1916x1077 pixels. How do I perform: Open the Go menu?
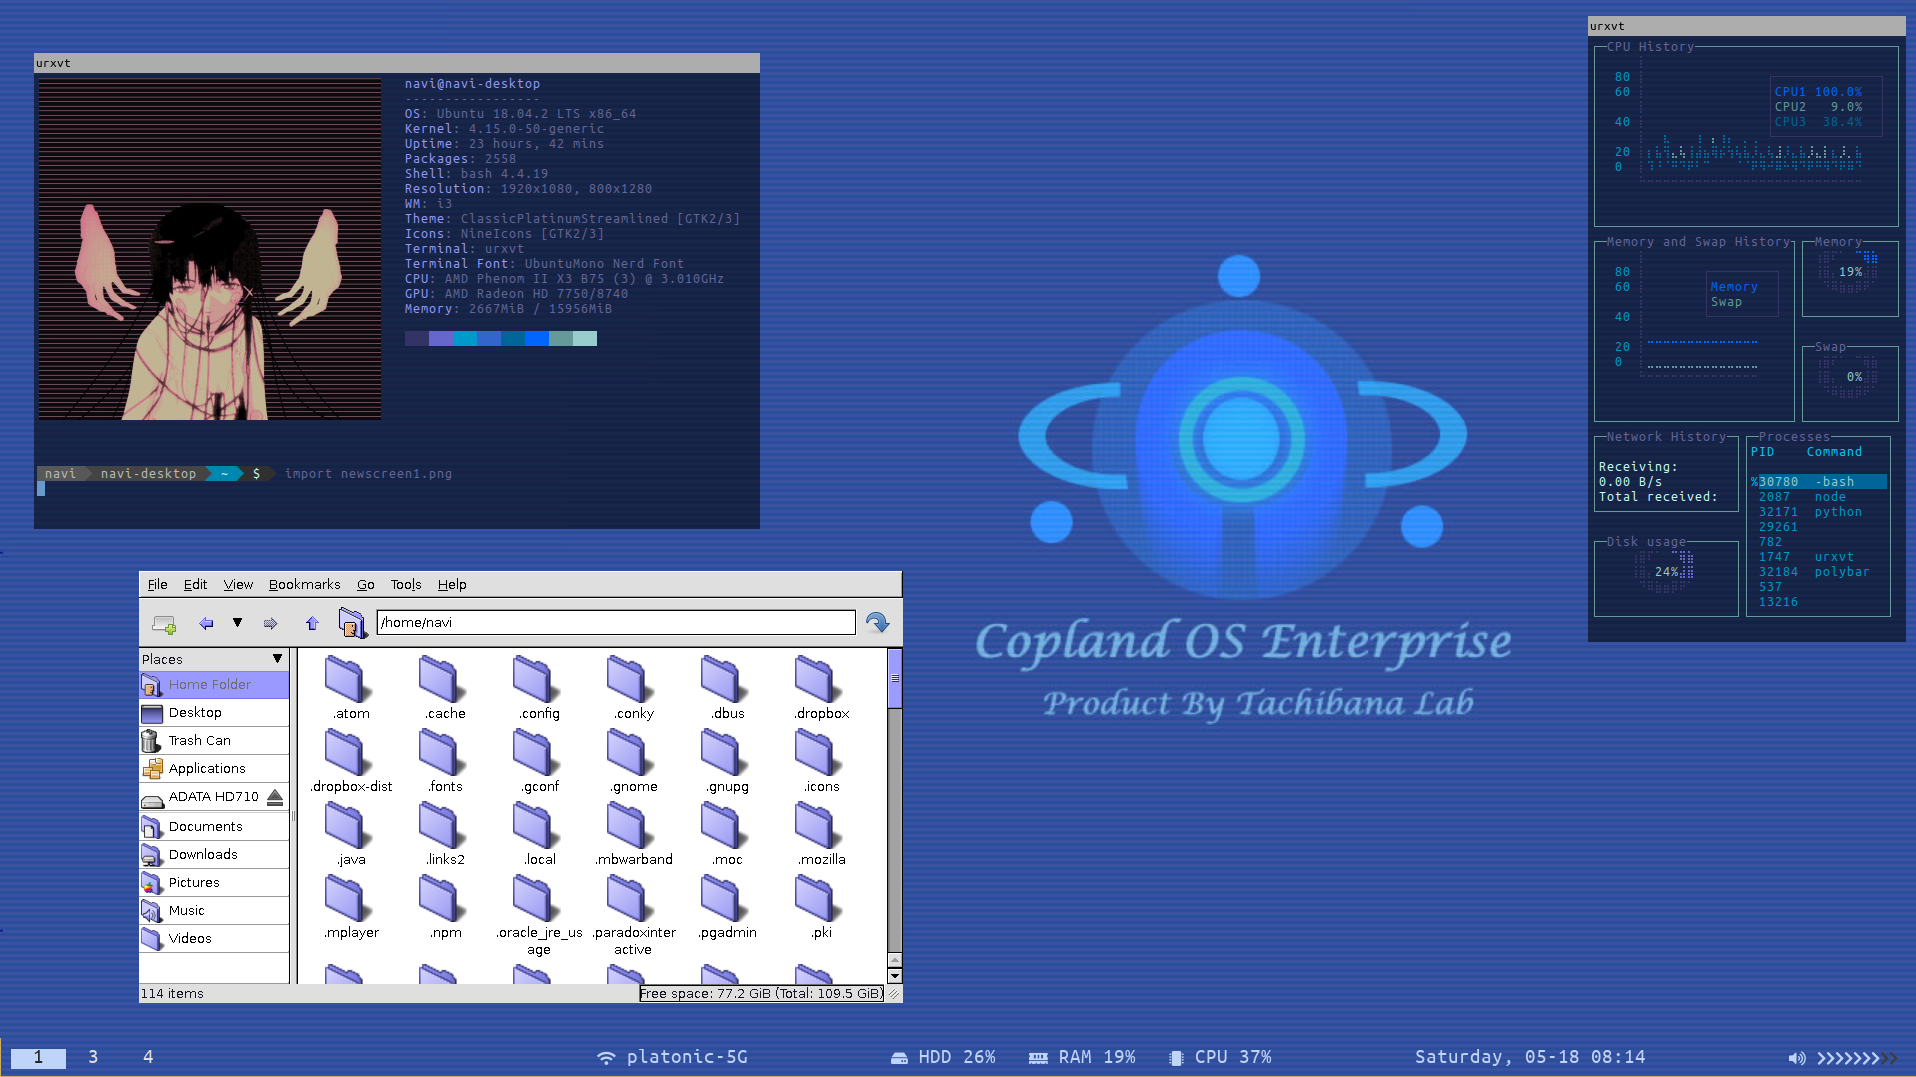[x=366, y=585]
